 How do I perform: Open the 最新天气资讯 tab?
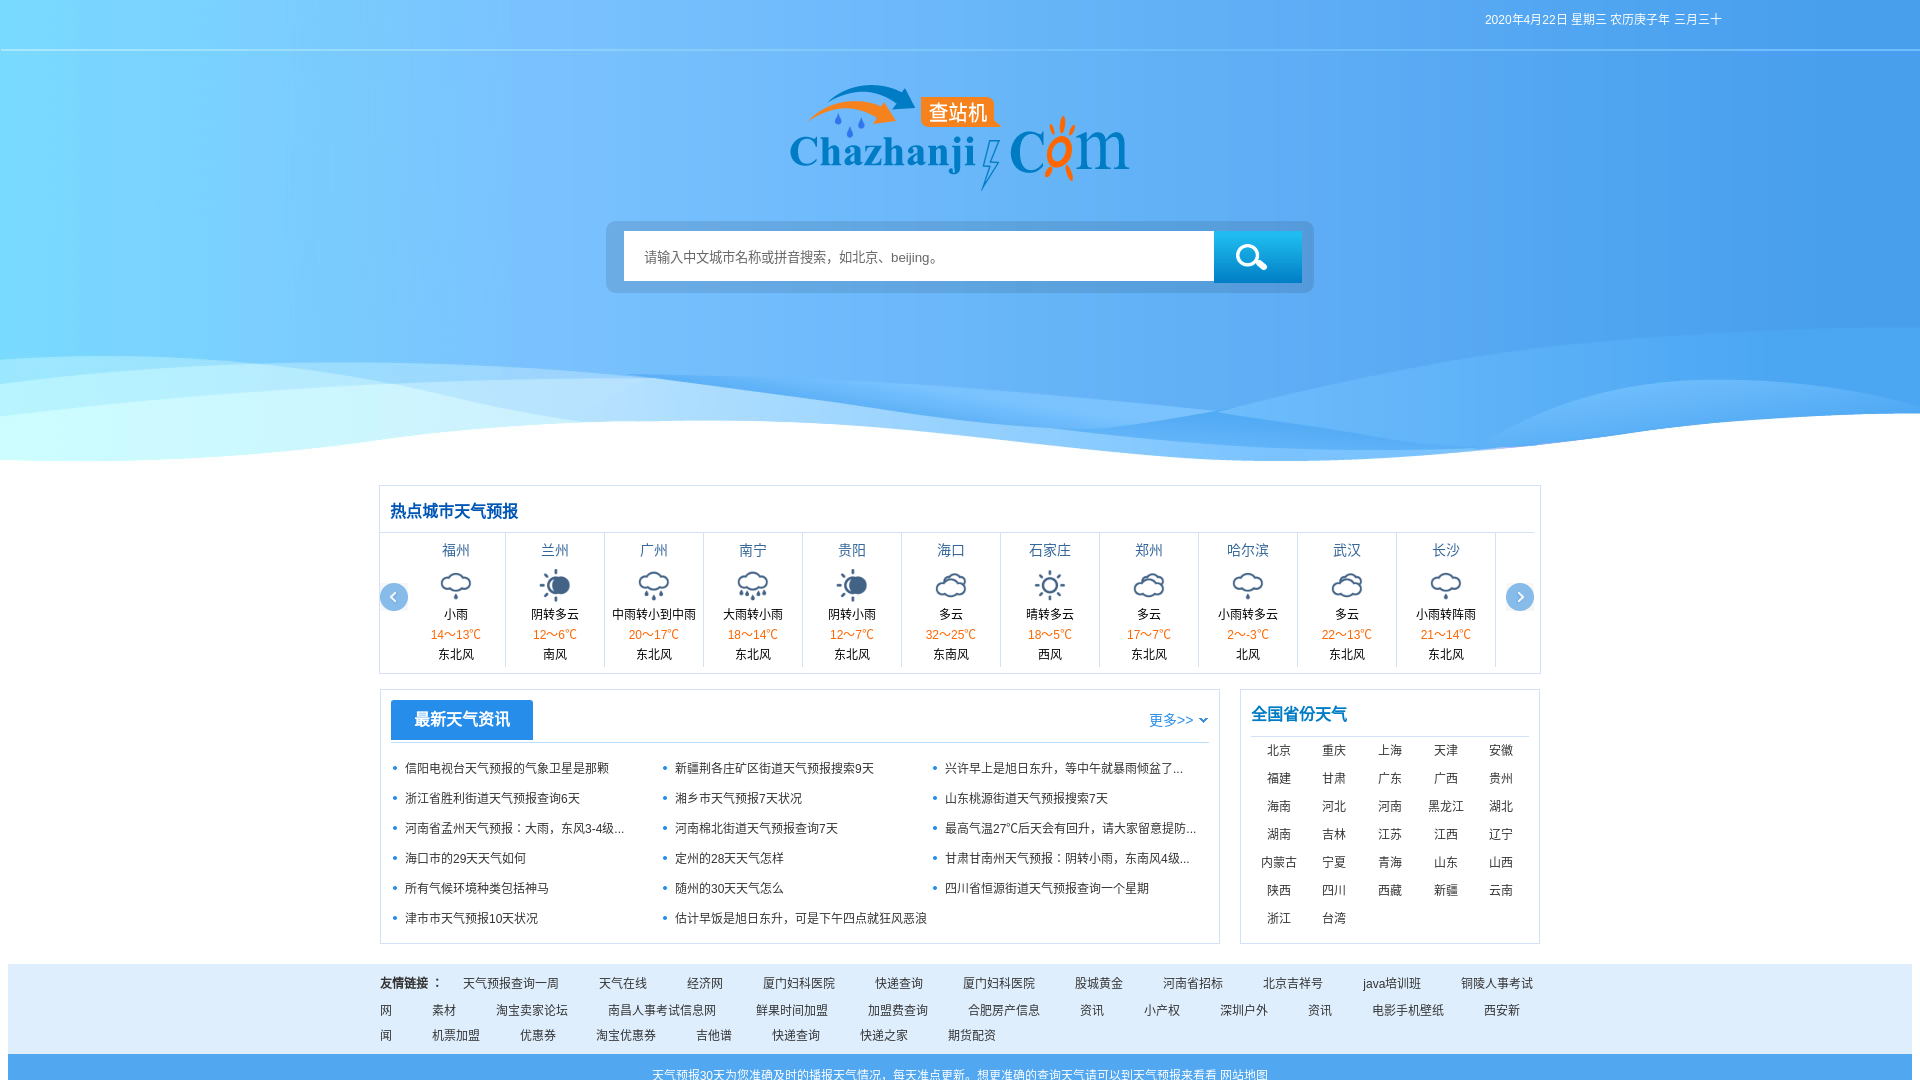pyautogui.click(x=462, y=720)
